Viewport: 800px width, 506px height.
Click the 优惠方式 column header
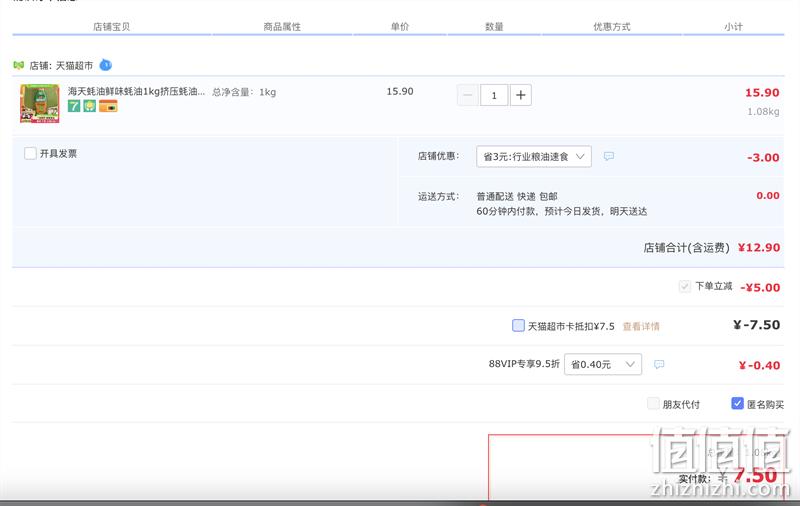[x=612, y=27]
